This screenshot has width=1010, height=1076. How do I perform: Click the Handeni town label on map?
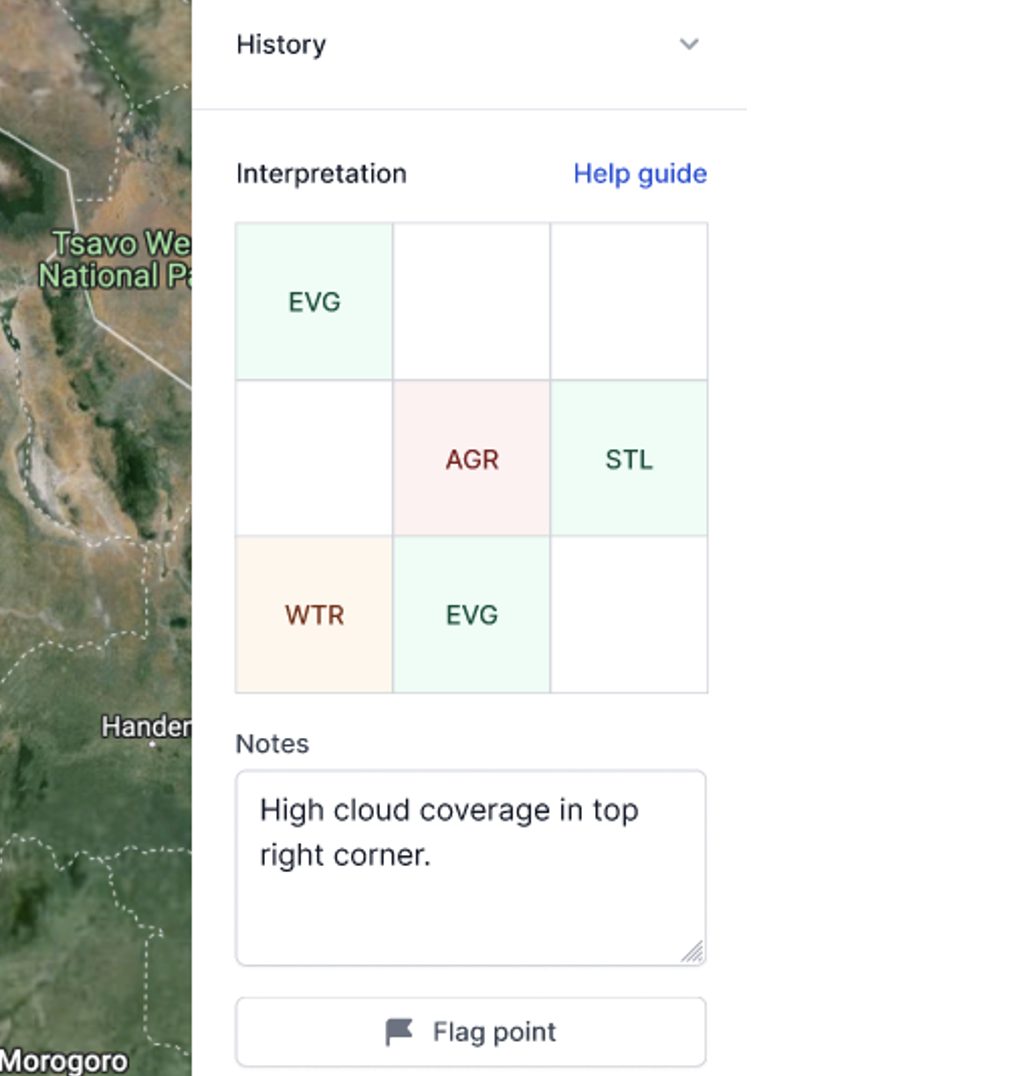click(x=146, y=727)
